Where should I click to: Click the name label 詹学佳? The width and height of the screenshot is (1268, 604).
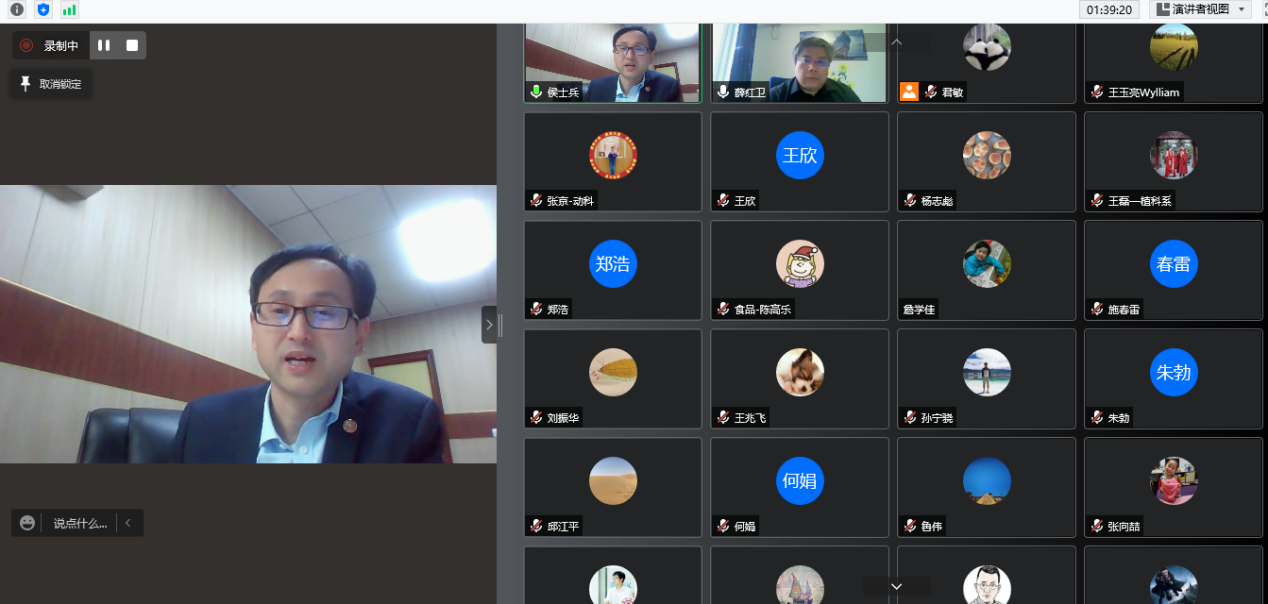[919, 309]
